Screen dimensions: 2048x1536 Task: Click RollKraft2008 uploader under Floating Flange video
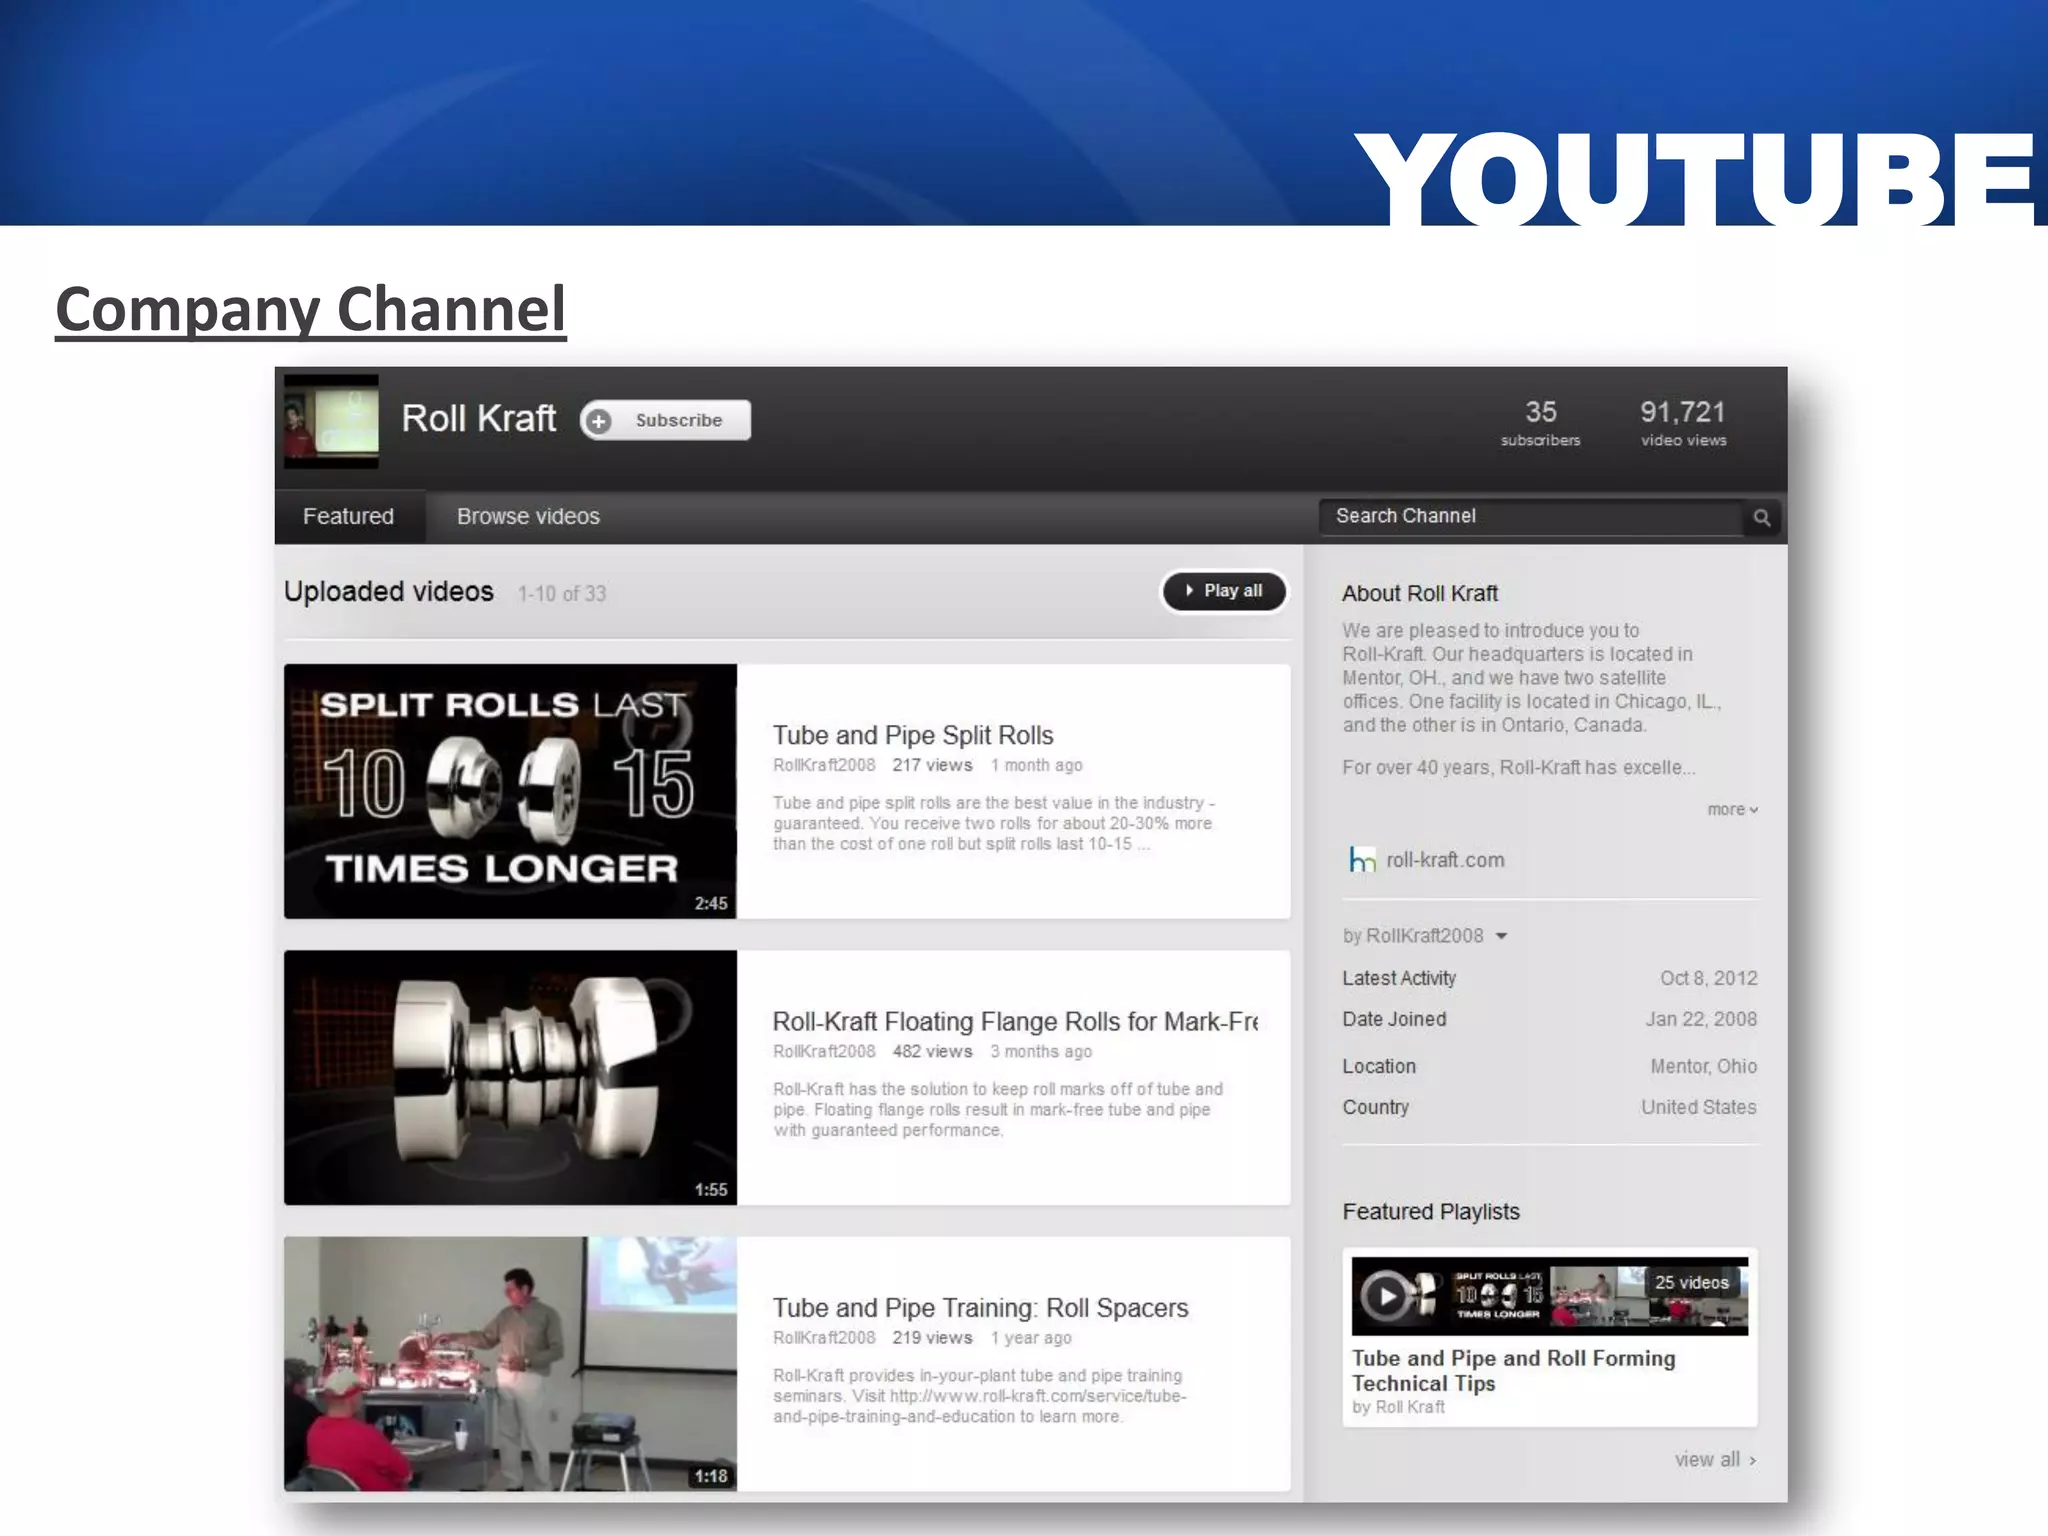tap(824, 1051)
